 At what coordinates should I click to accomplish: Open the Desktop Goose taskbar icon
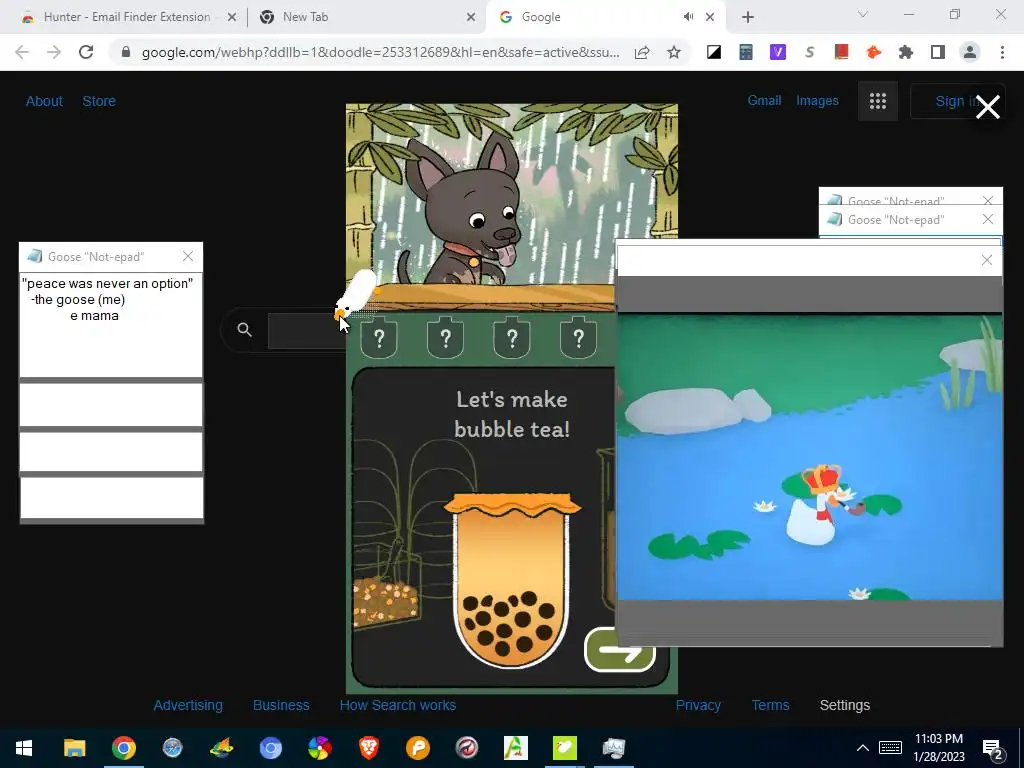pyautogui.click(x=564, y=748)
